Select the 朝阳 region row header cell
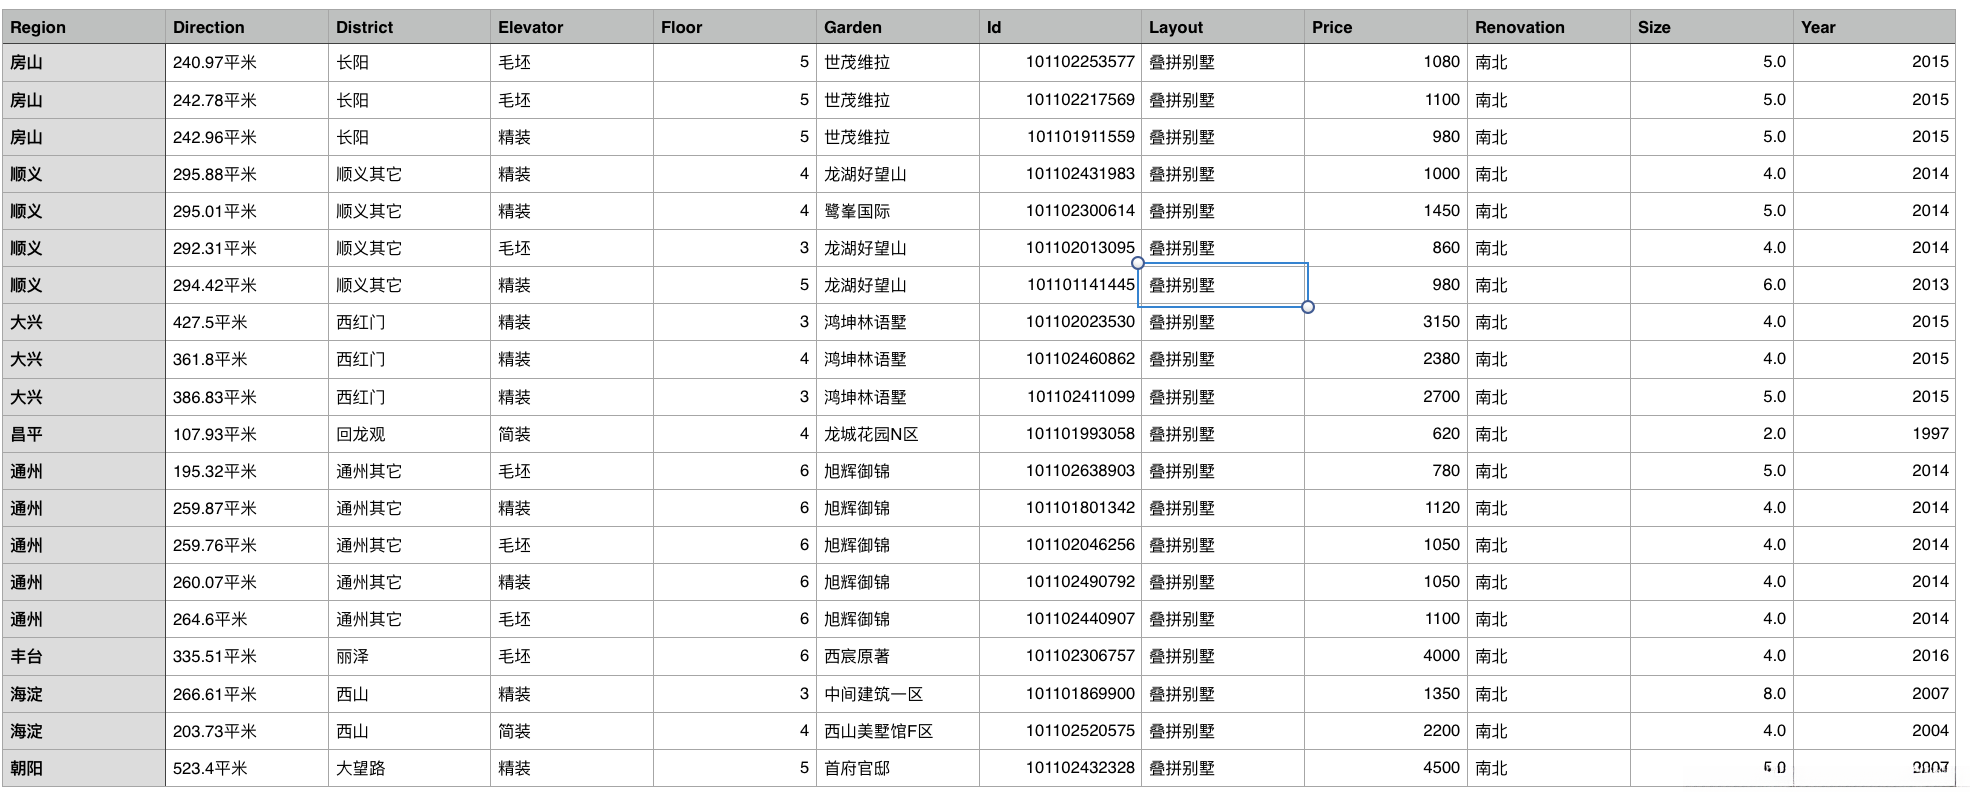The width and height of the screenshot is (1970, 800). 83,768
